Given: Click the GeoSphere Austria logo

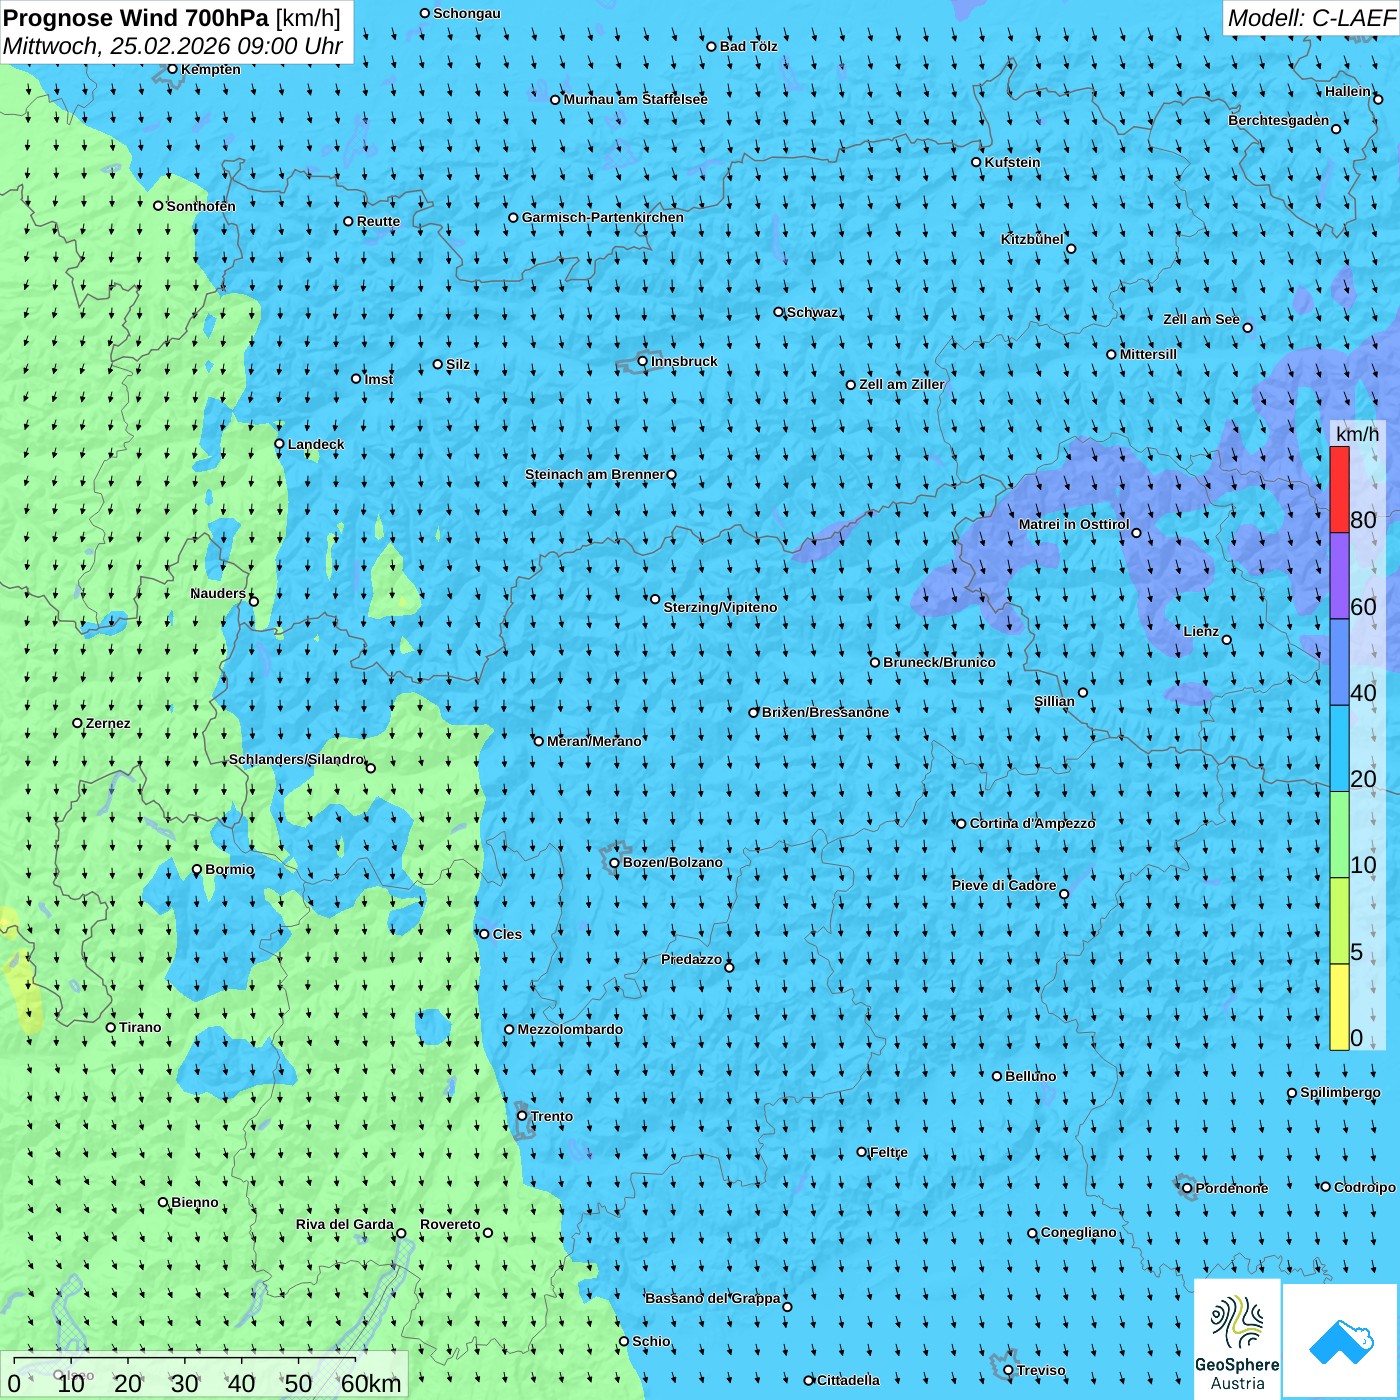Looking at the screenshot, I should (1237, 1339).
